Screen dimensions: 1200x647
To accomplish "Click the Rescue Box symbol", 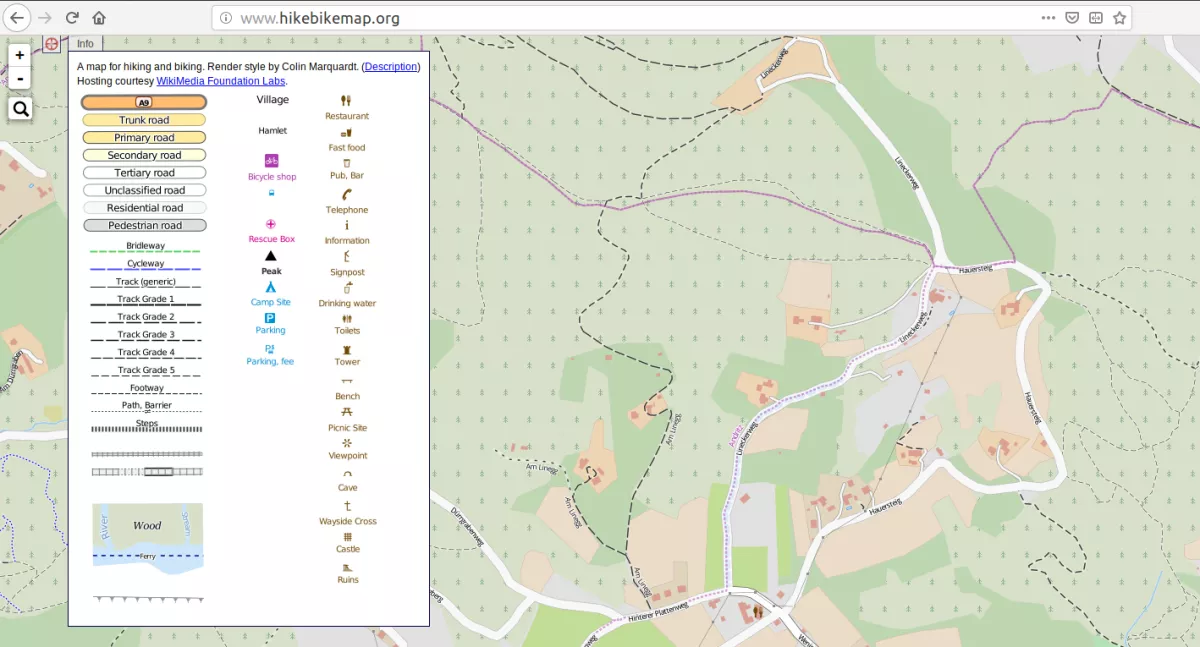I will pos(270,224).
